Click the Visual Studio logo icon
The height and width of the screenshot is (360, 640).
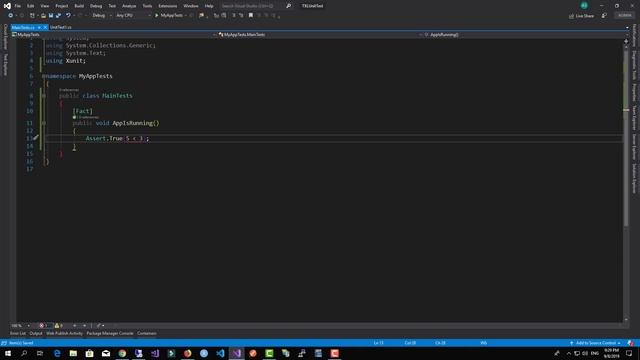click(7, 6)
